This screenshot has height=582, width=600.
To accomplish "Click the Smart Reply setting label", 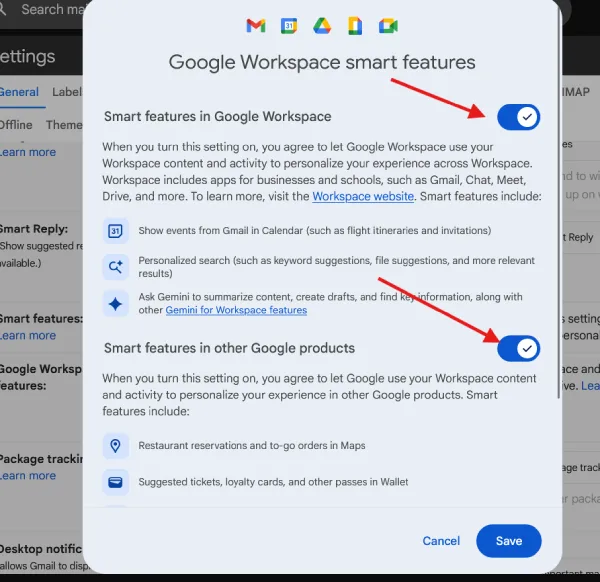I will coord(34,229).
